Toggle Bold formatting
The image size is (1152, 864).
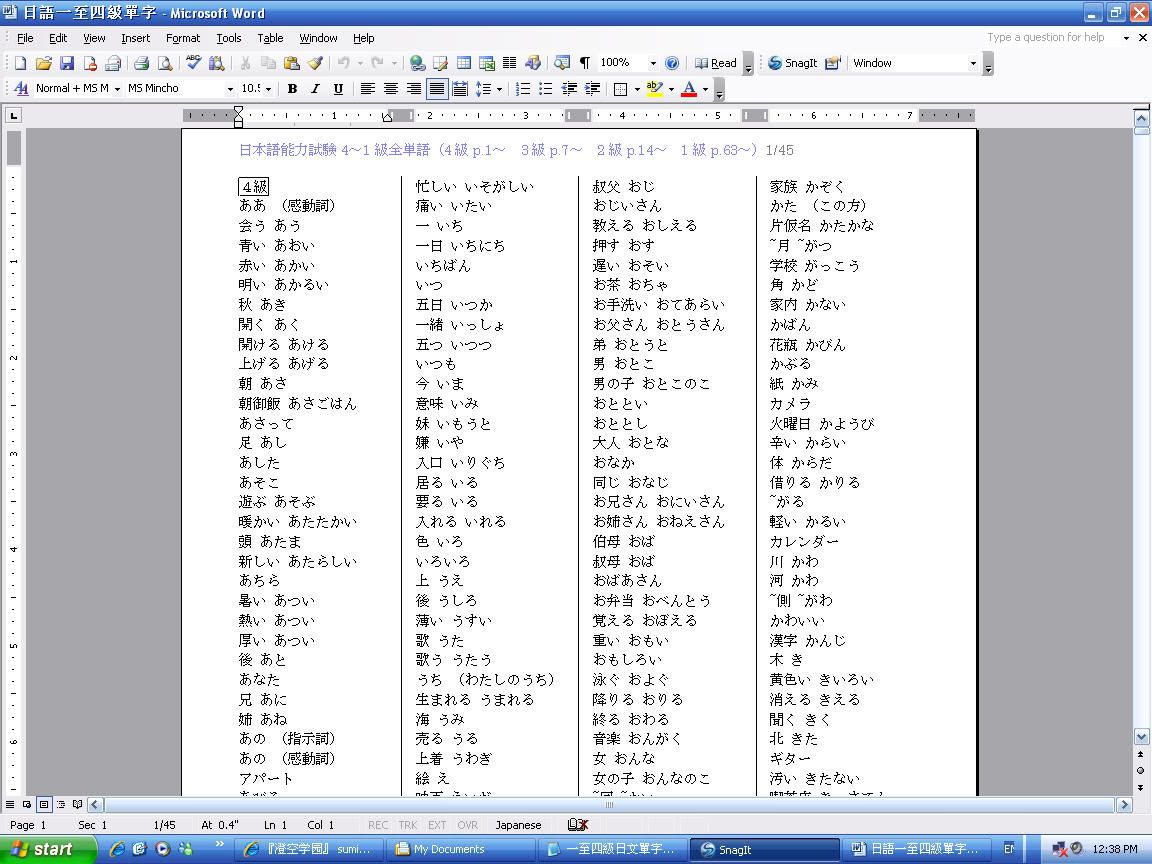click(x=292, y=89)
